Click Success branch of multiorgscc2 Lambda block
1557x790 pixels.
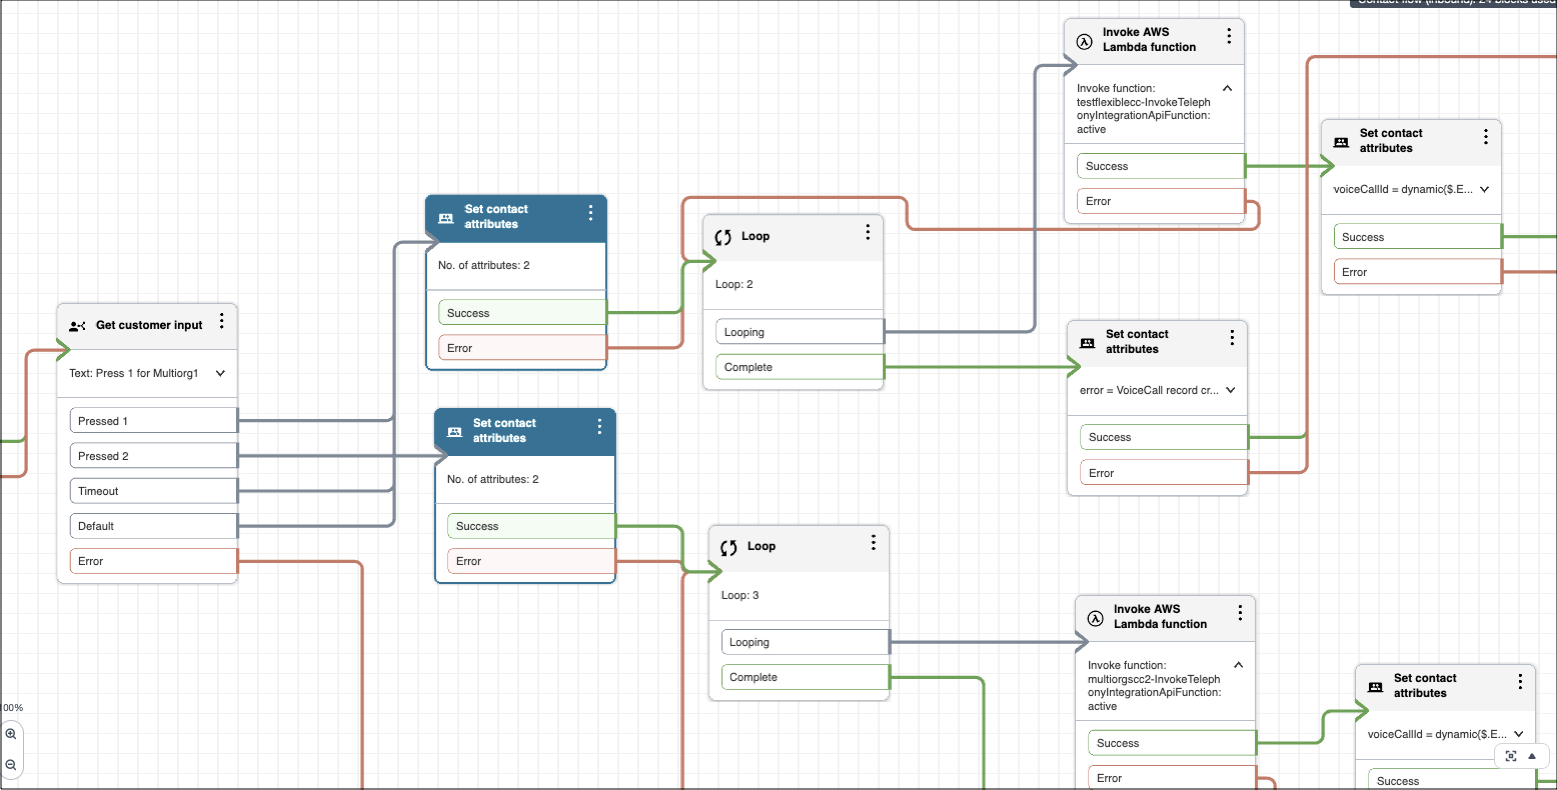[x=1172, y=743]
